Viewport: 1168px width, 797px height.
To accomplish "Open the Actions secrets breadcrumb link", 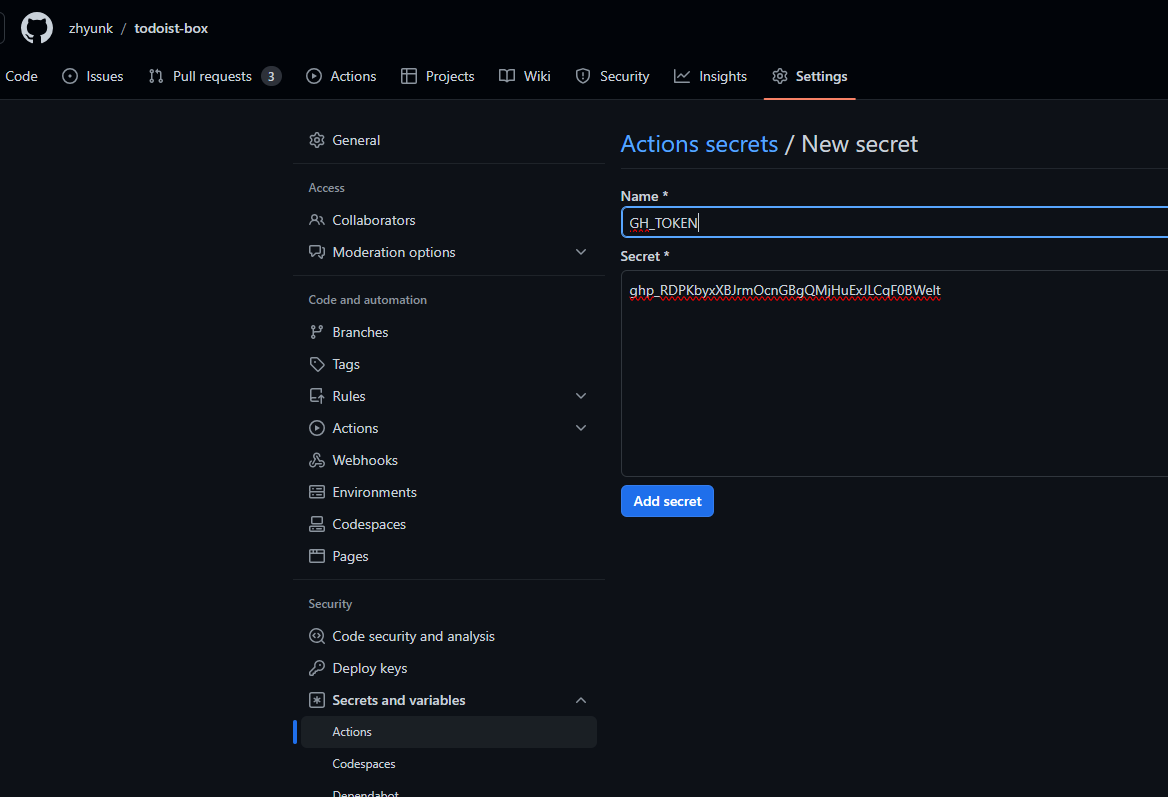I will click(699, 144).
